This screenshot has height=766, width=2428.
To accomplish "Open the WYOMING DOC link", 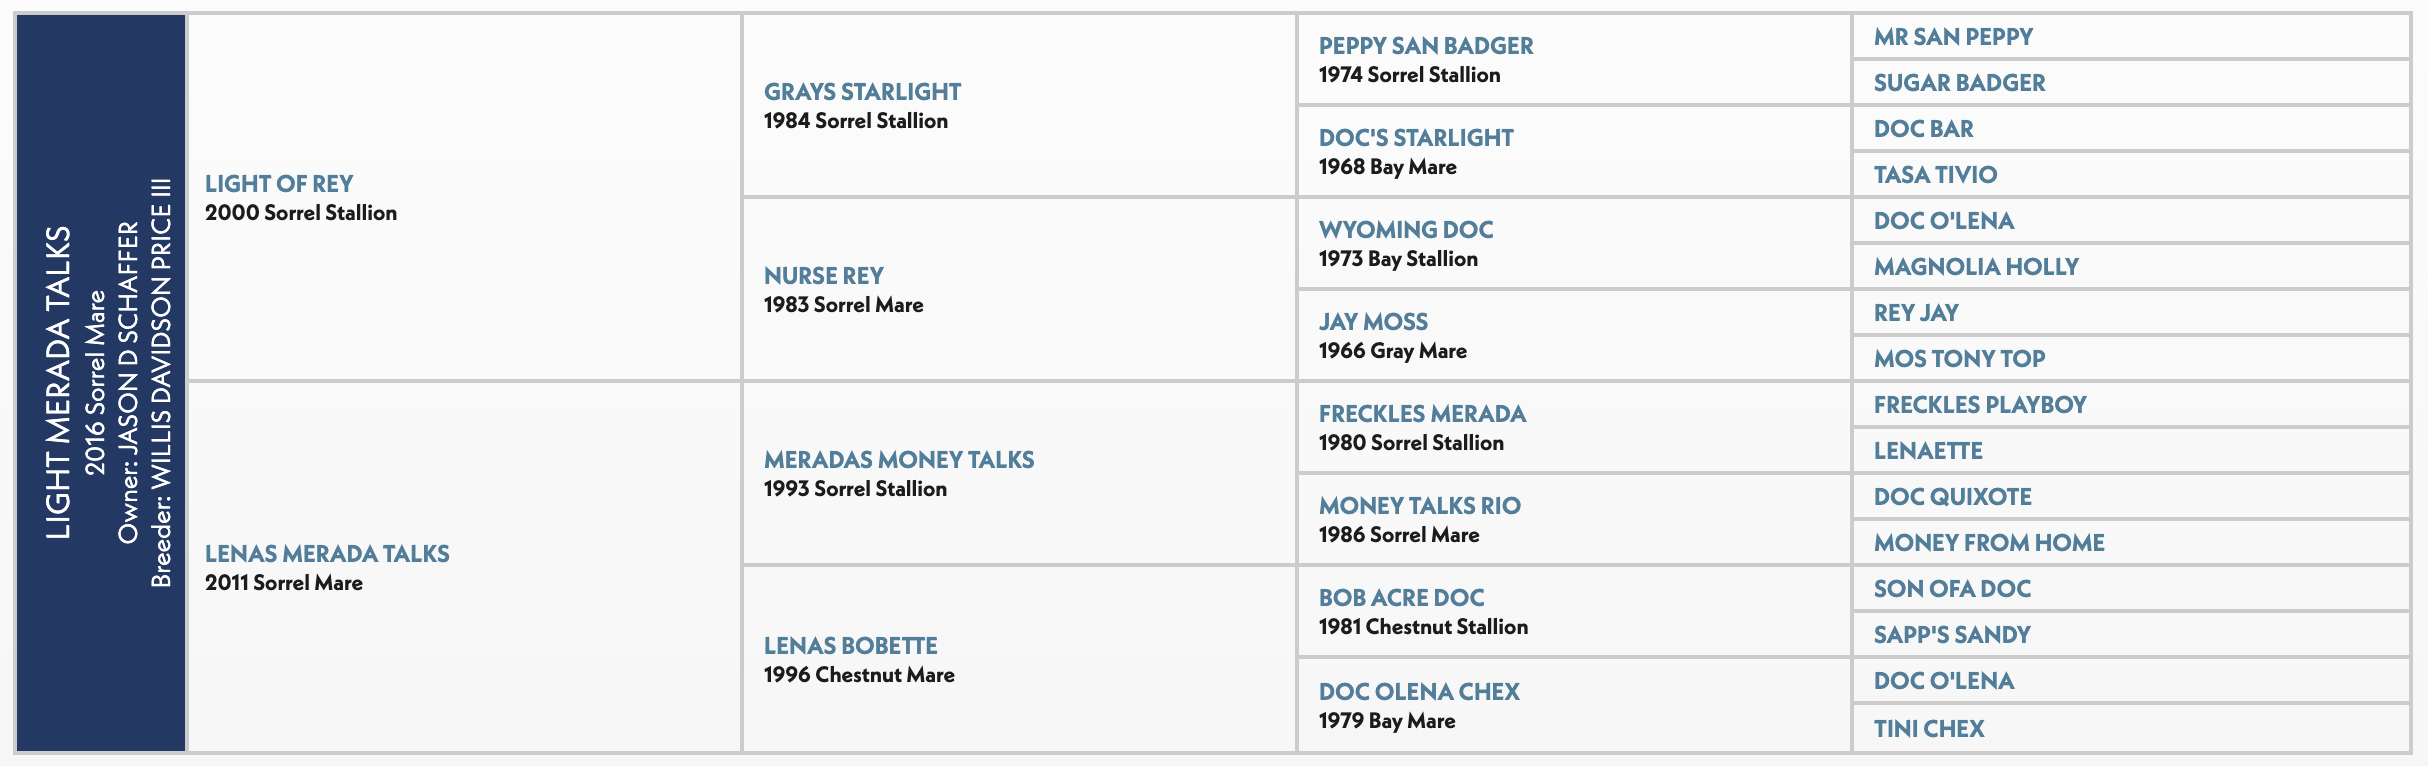I will (x=1405, y=230).
